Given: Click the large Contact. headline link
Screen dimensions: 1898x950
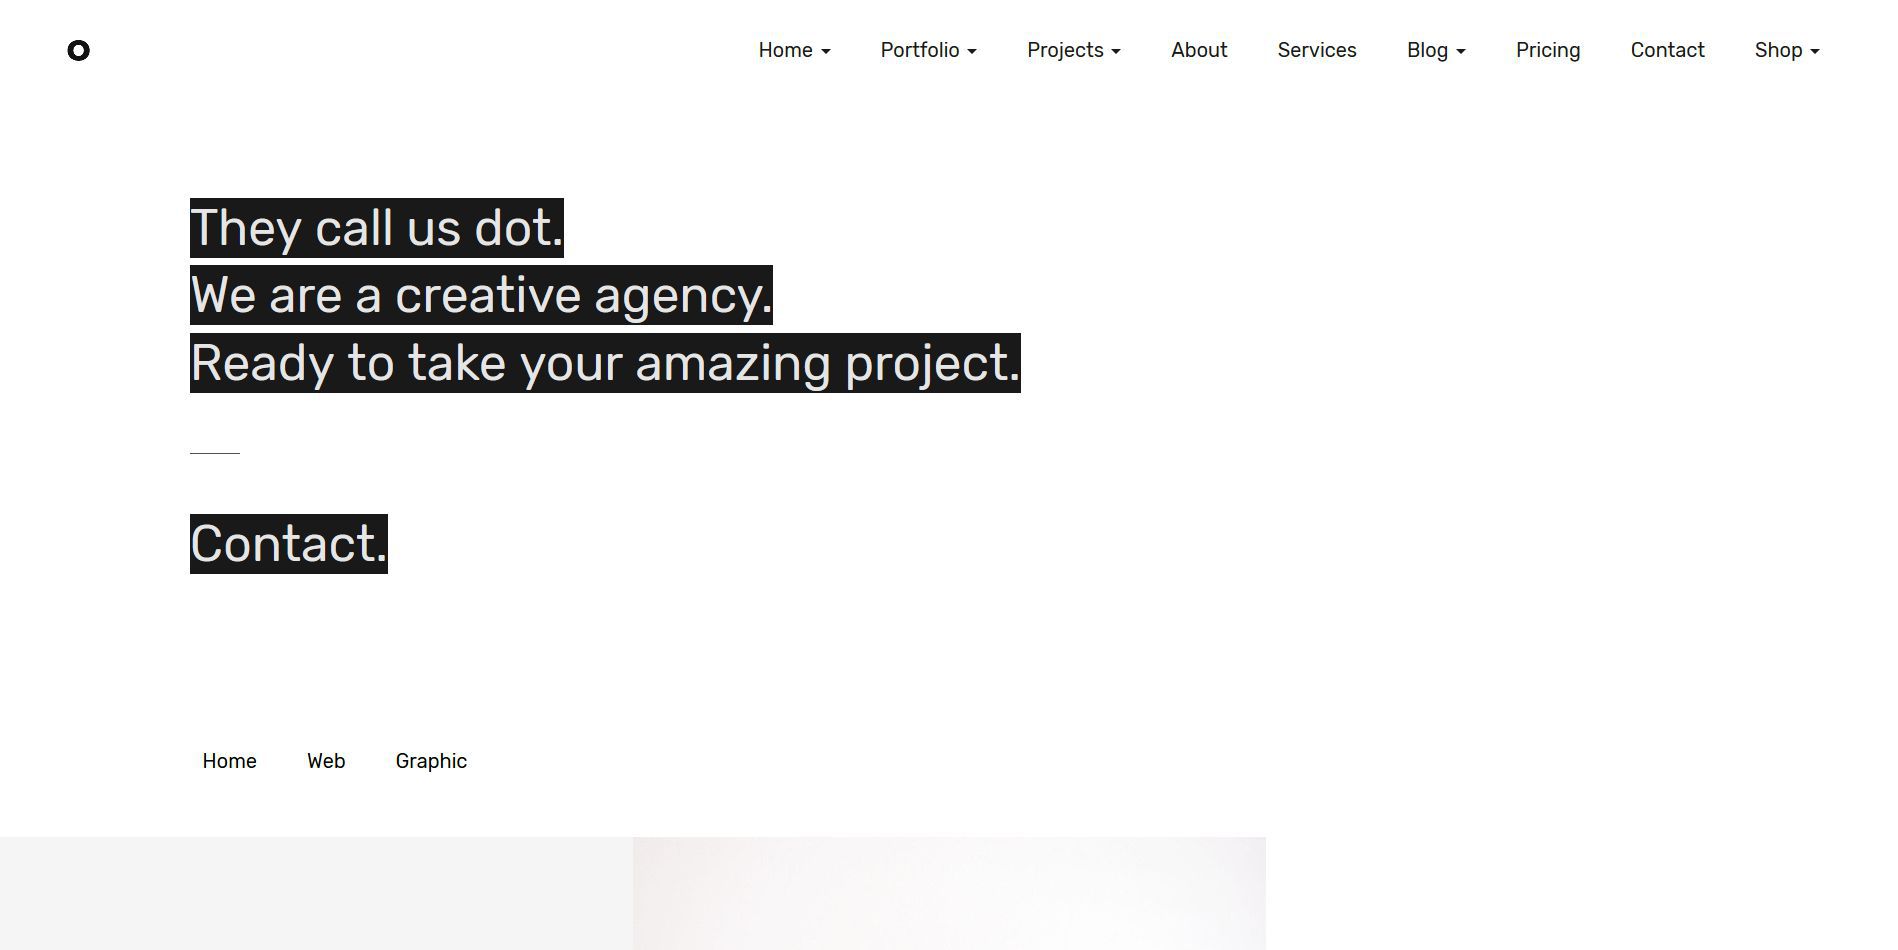Looking at the screenshot, I should point(289,544).
